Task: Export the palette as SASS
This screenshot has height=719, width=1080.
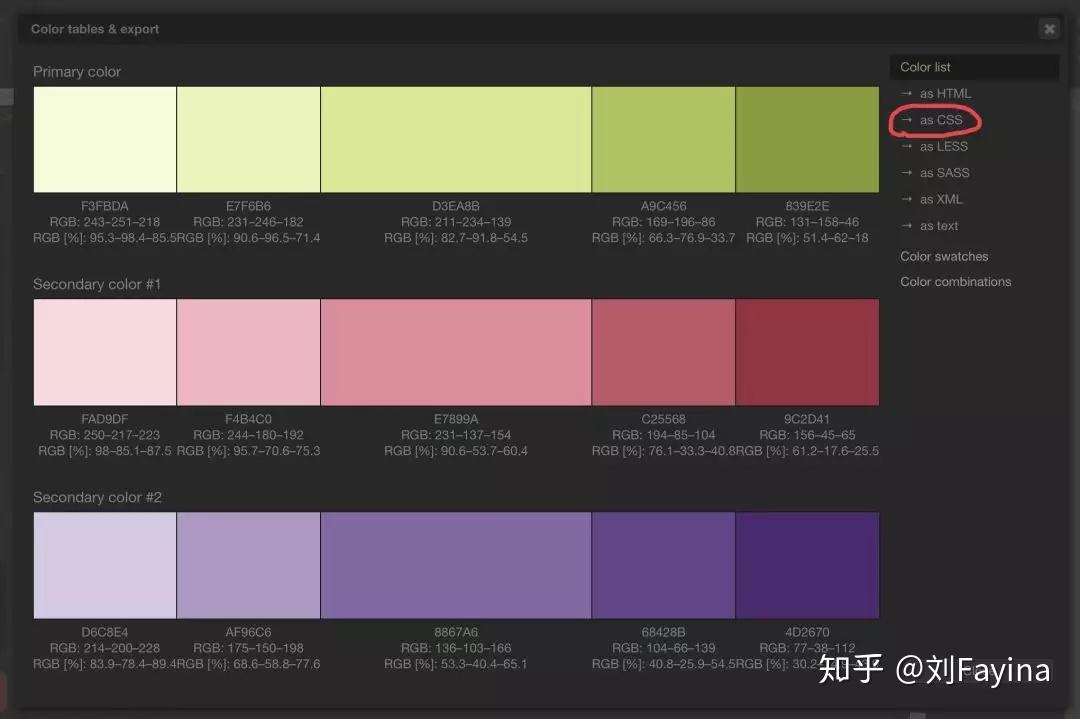Action: (943, 172)
